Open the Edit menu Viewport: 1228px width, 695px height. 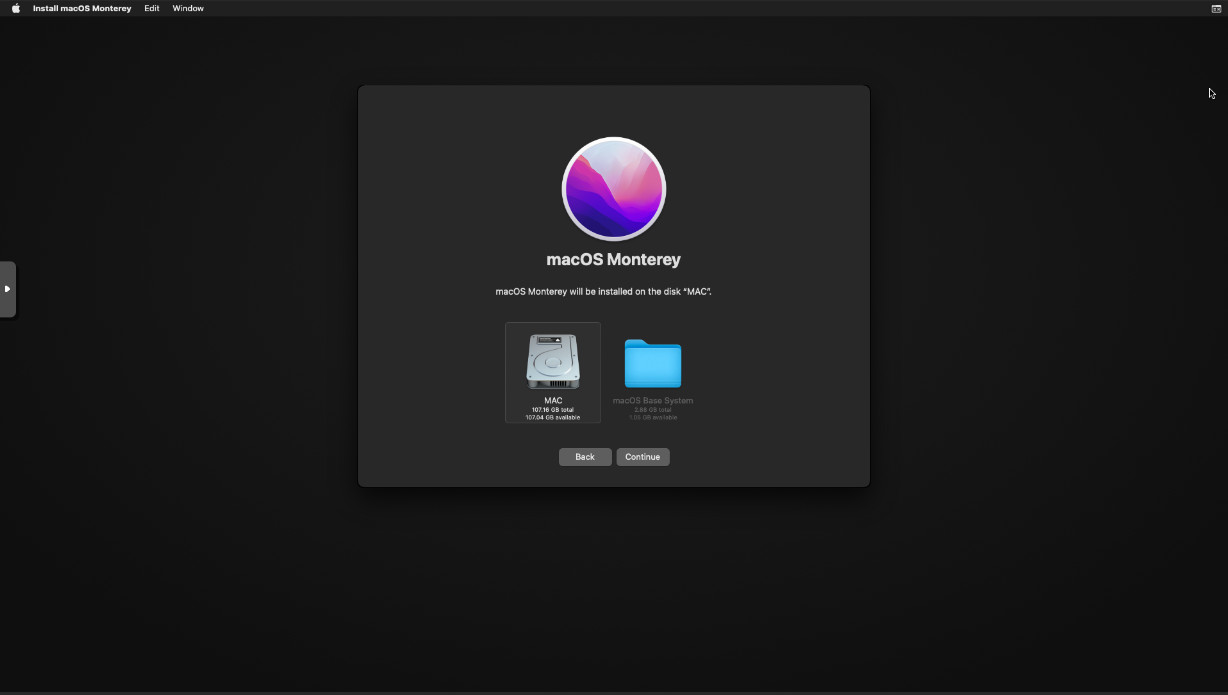(151, 8)
